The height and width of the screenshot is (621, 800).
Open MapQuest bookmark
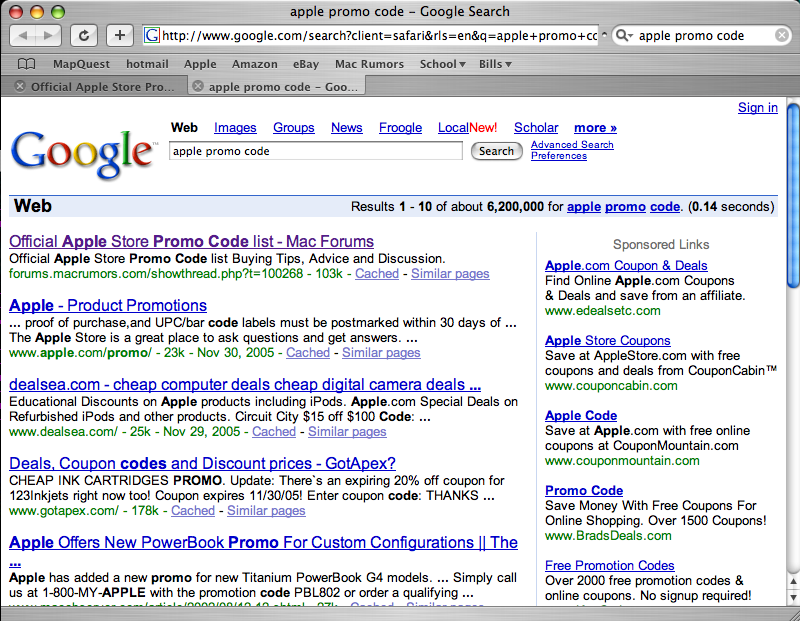pos(81,64)
